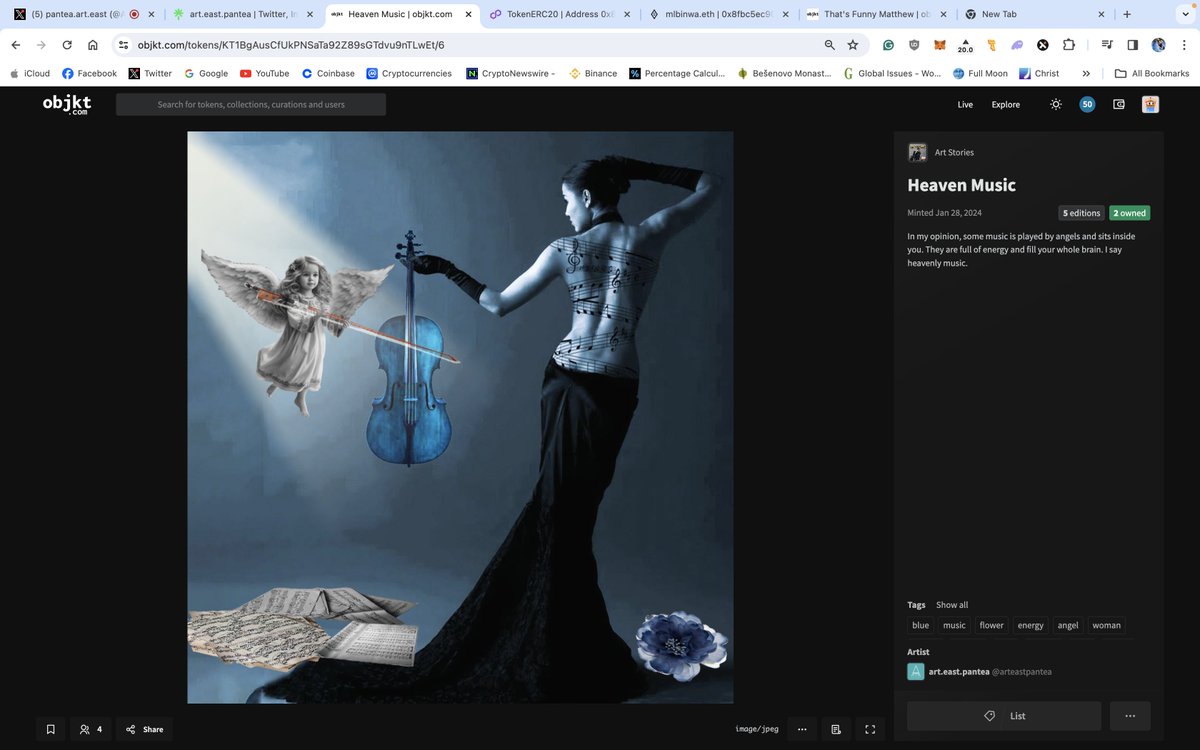Enter fullscreen view of the artwork
Image resolution: width=1200 pixels, height=750 pixels.
pyautogui.click(x=870, y=729)
